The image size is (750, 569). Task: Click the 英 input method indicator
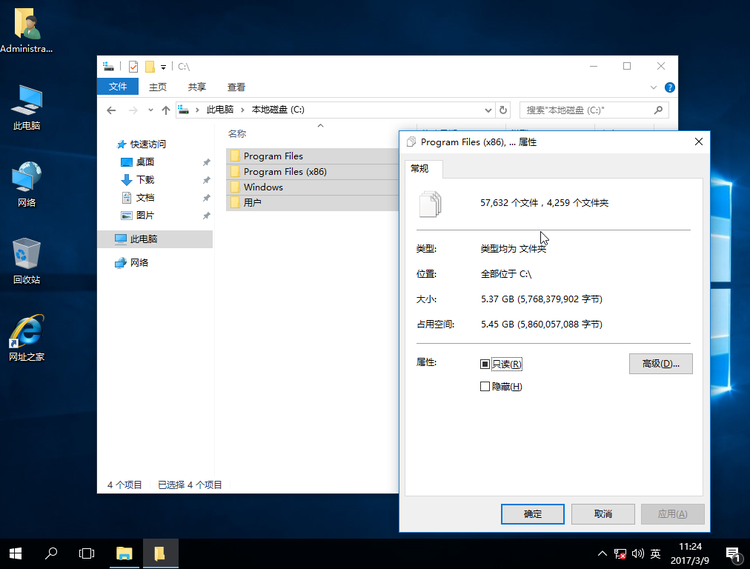655,554
